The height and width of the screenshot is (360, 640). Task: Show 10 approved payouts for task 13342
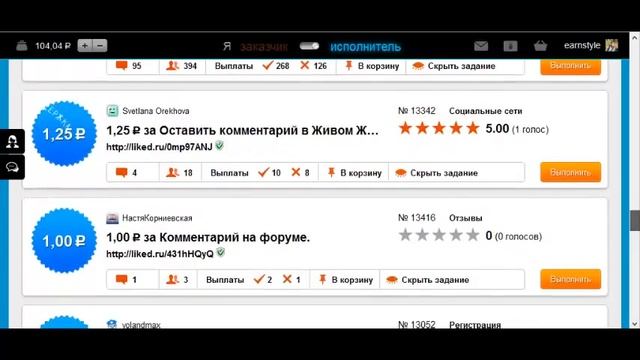point(264,173)
